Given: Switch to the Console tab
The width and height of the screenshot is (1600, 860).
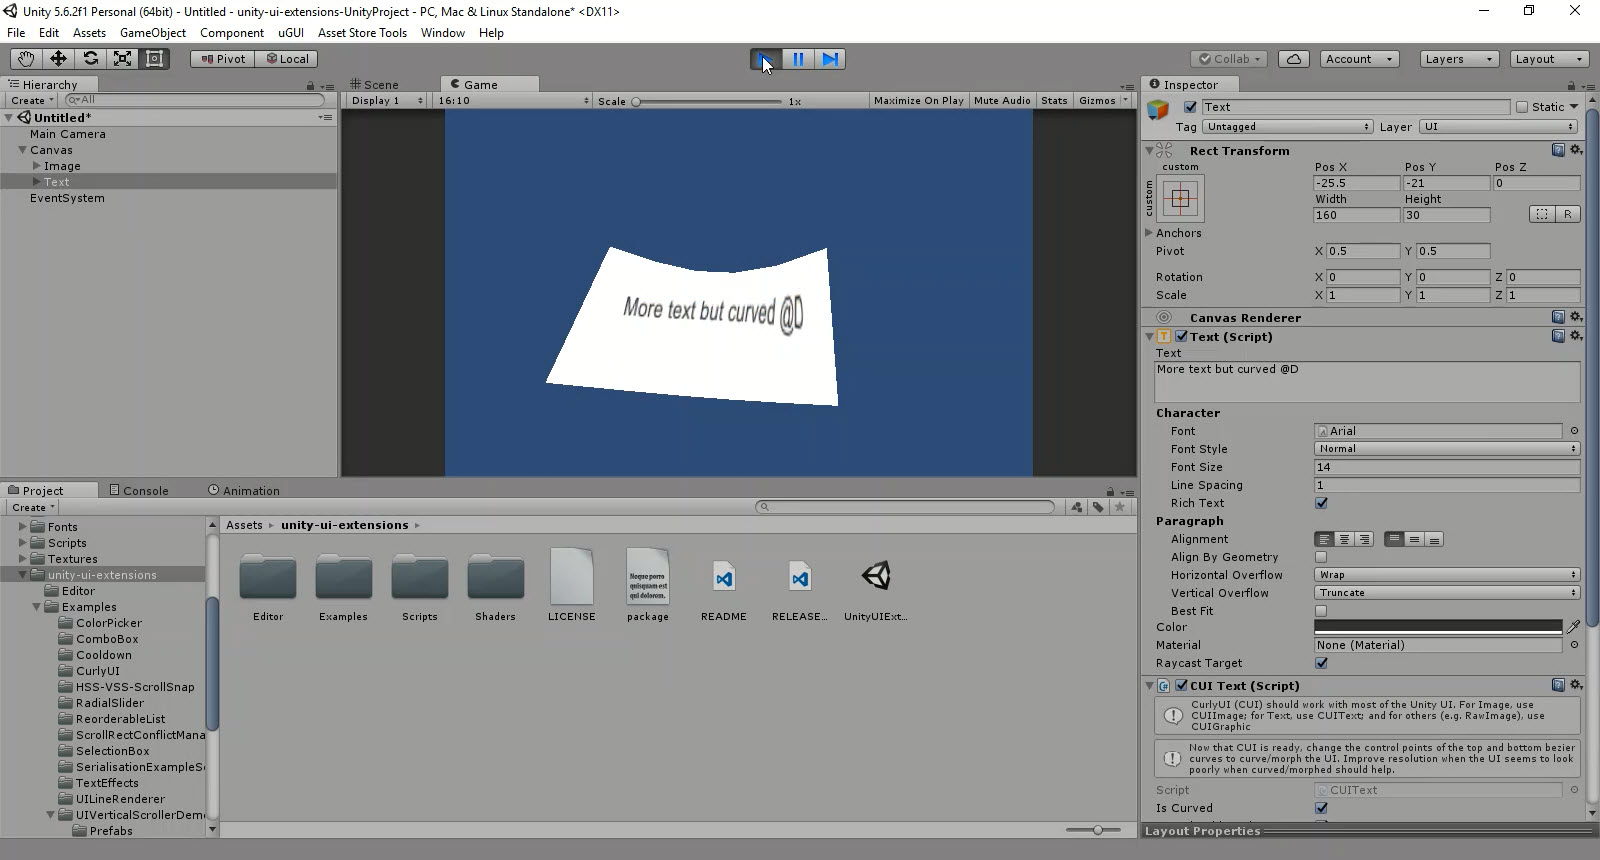Looking at the screenshot, I should (x=139, y=491).
